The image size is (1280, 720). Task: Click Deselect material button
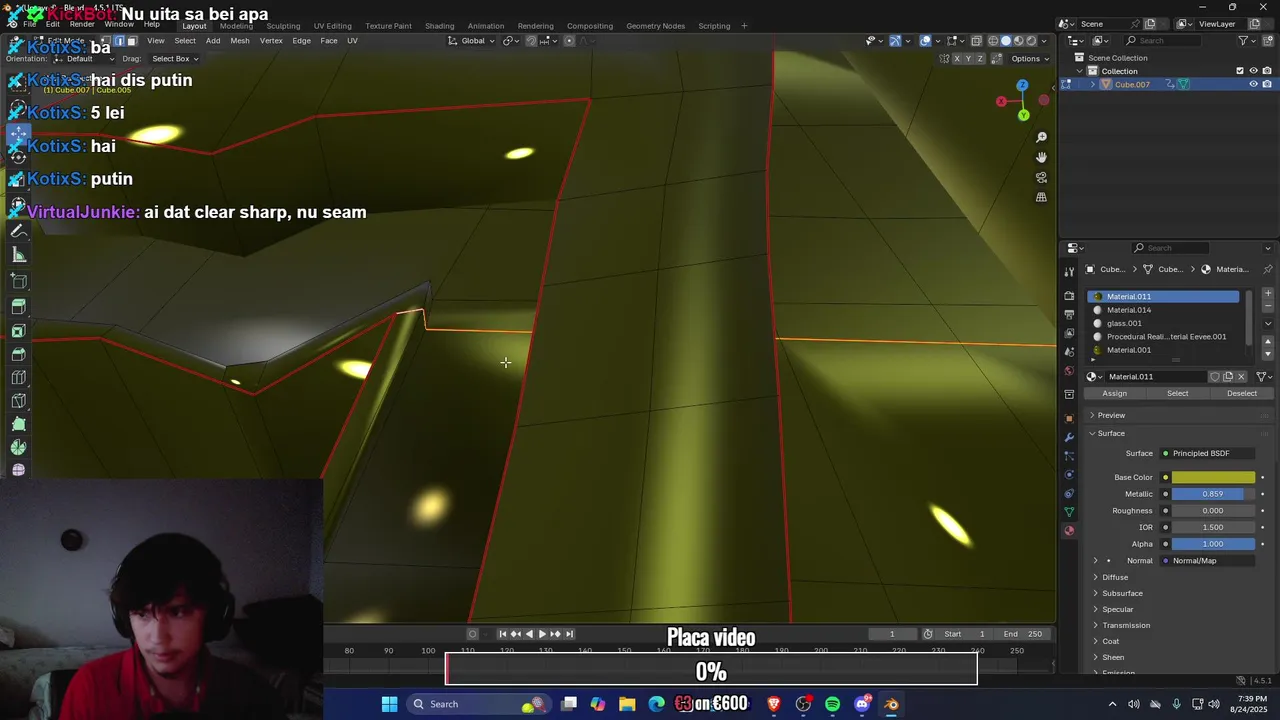point(1242,393)
